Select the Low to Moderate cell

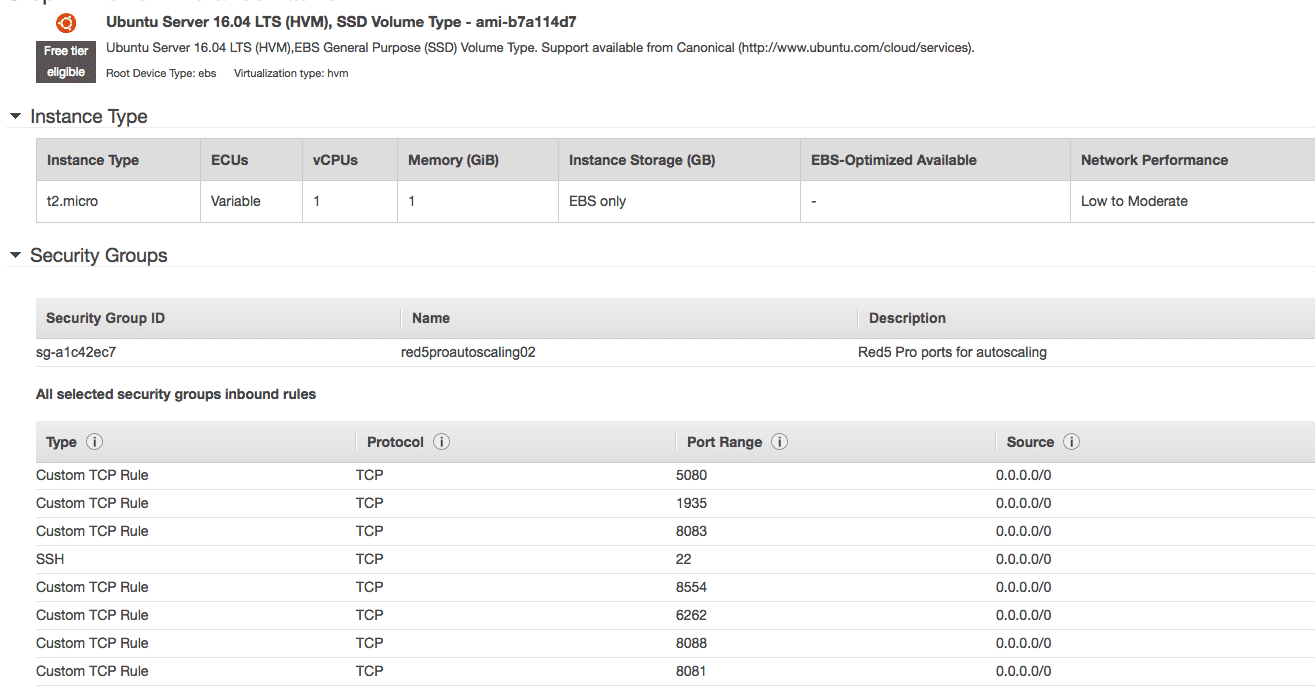1134,201
